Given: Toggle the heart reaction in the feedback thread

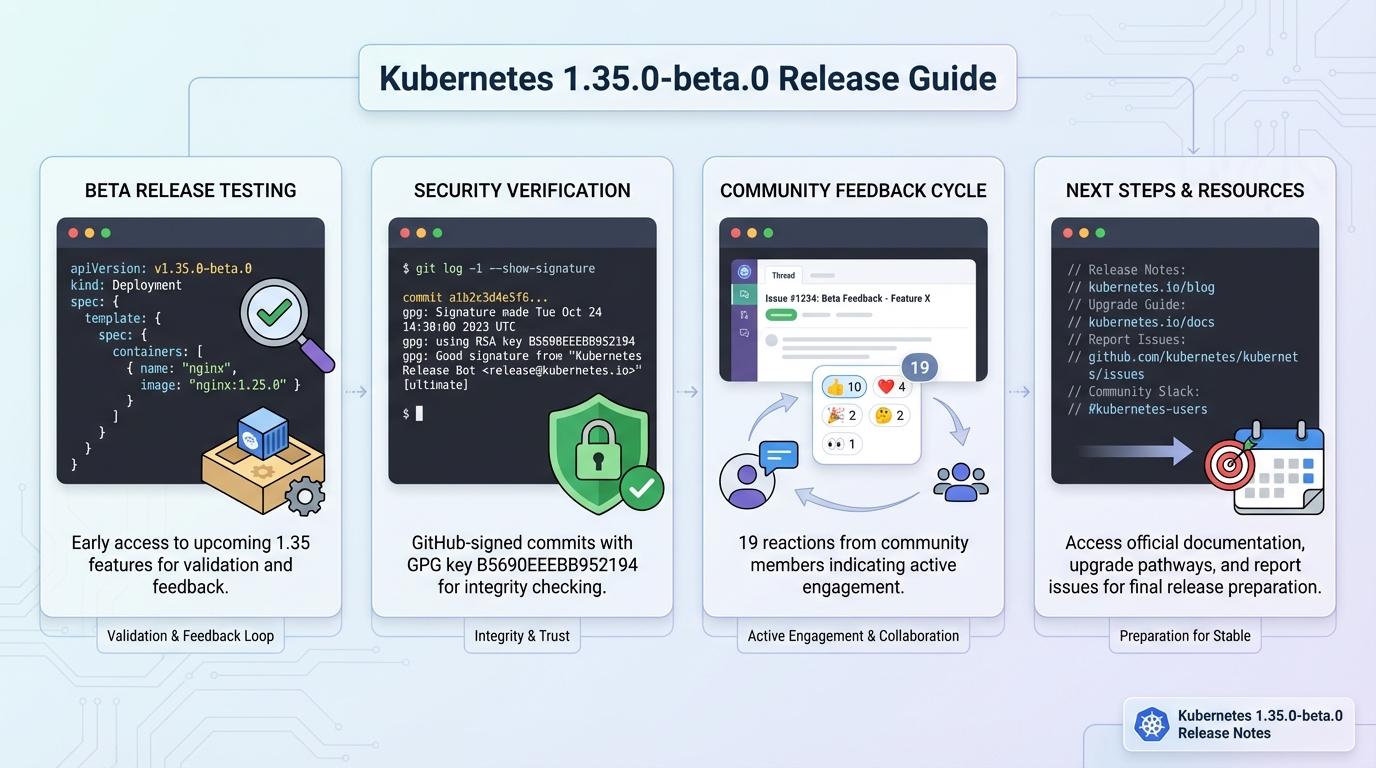Looking at the screenshot, I should pos(891,386).
